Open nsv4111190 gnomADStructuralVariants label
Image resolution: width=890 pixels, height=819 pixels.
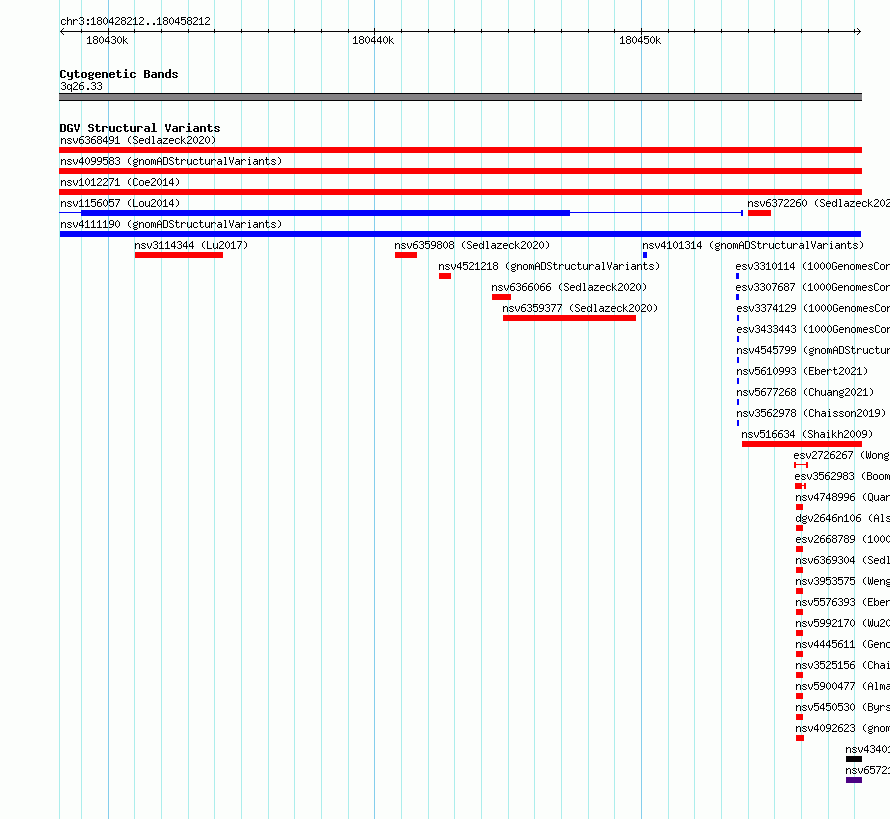coord(171,224)
